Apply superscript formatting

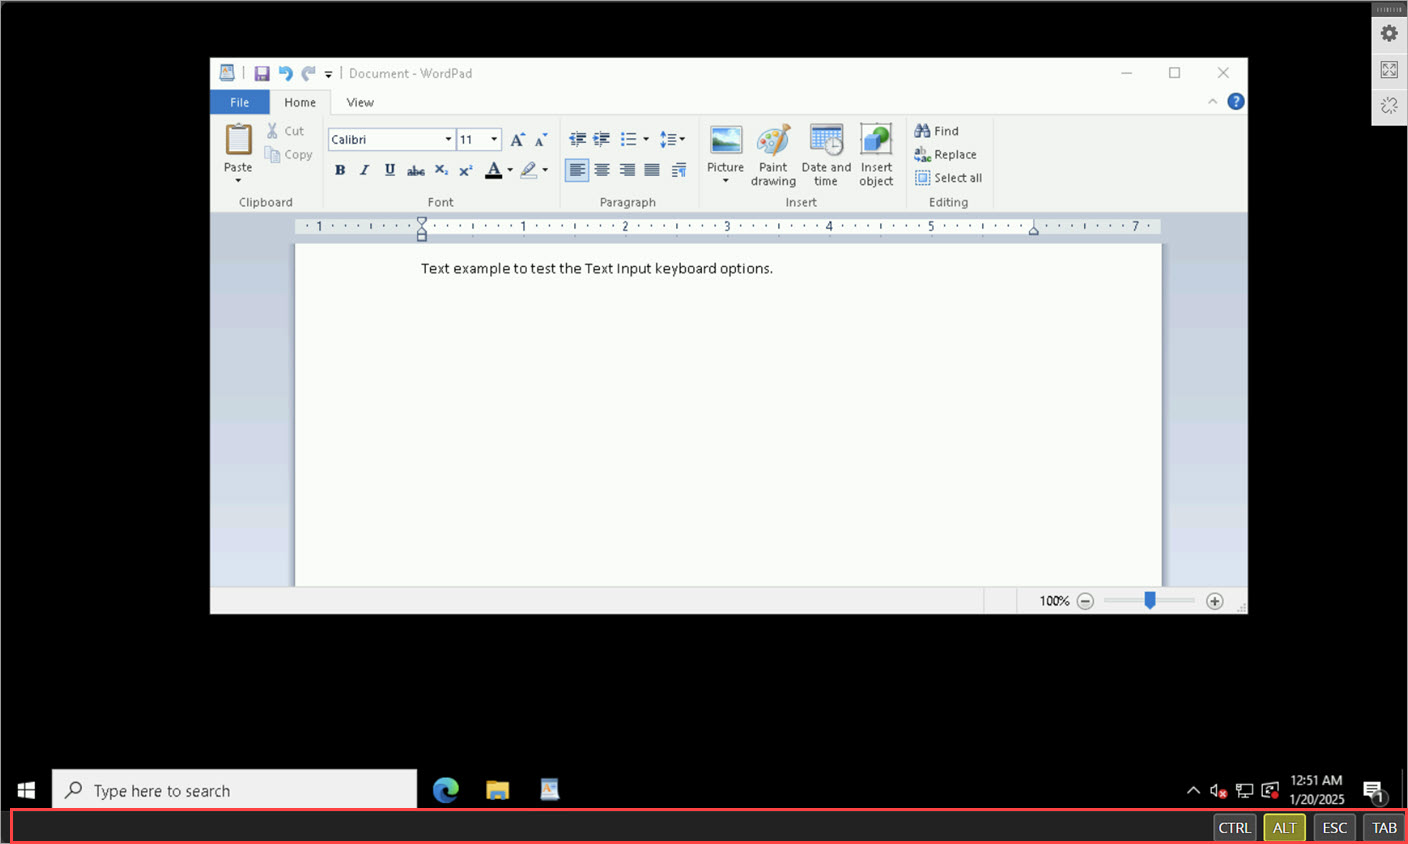465,170
